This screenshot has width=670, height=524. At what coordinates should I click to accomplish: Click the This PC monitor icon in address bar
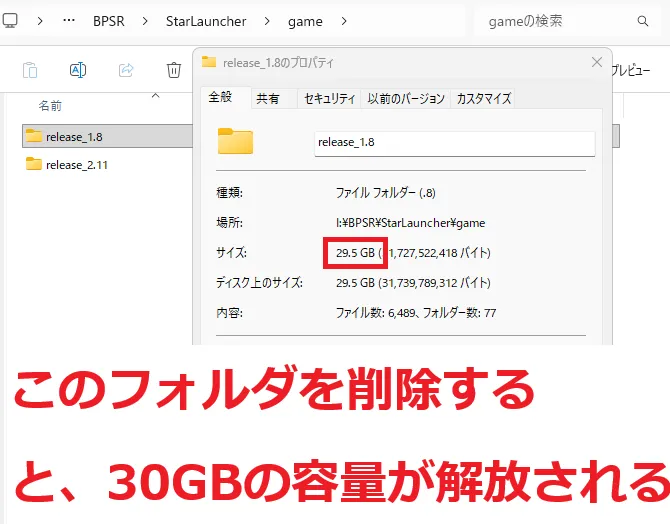pyautogui.click(x=9, y=21)
